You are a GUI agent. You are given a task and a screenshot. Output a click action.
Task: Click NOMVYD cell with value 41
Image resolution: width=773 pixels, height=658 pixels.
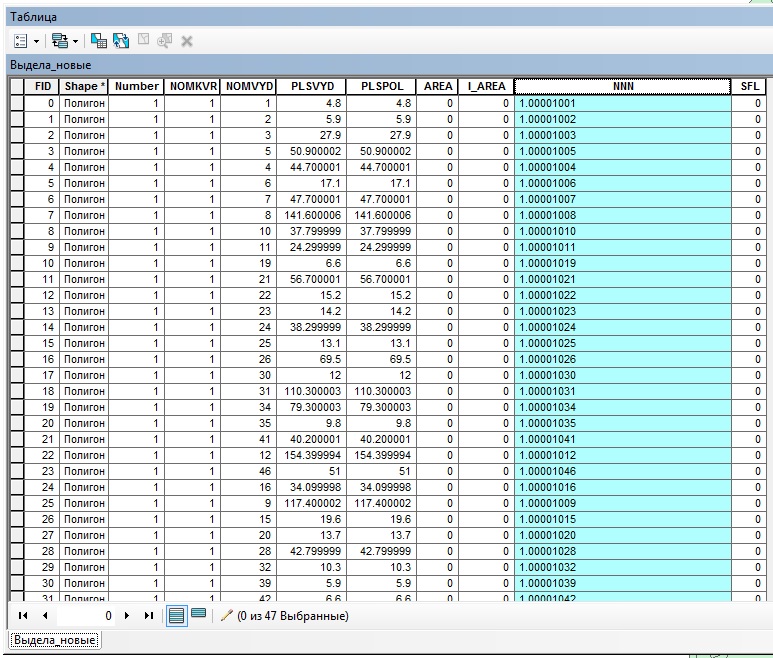[x=248, y=439]
